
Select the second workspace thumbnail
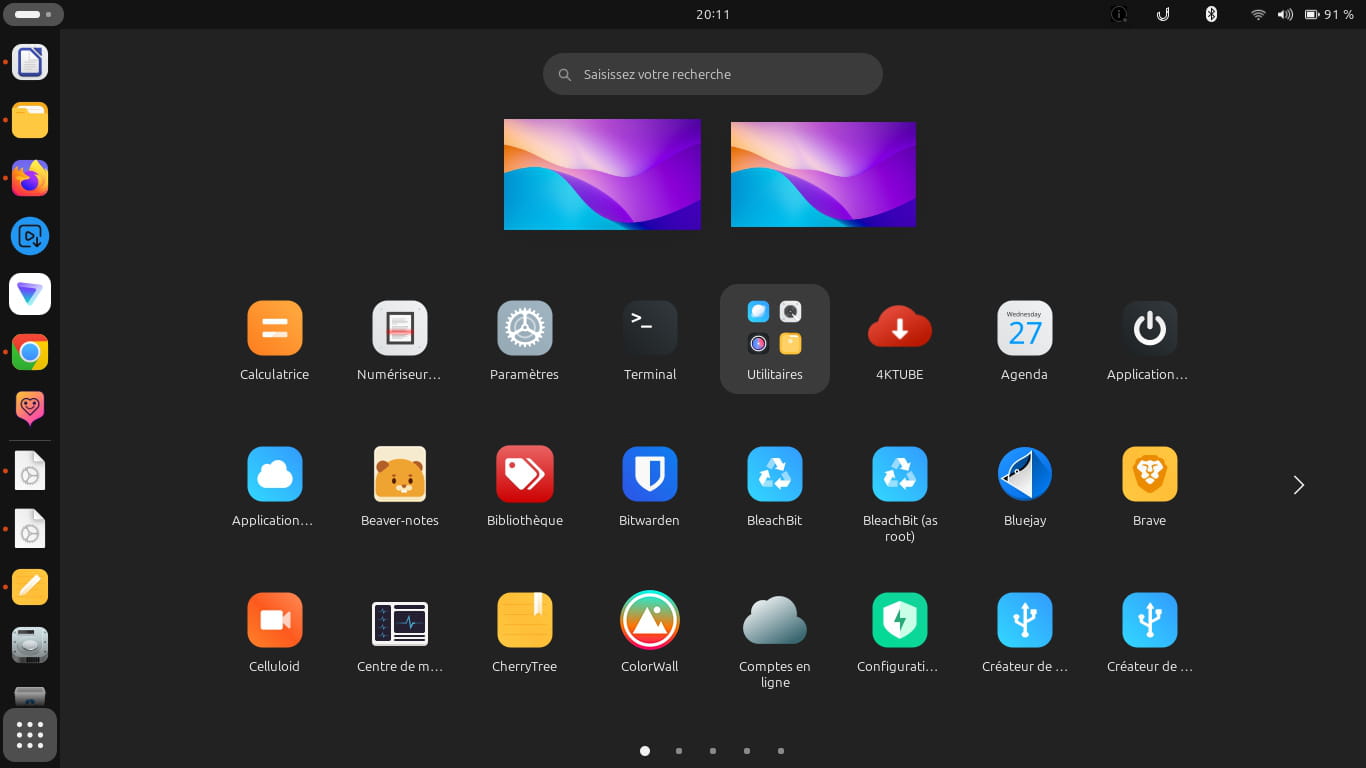(823, 174)
